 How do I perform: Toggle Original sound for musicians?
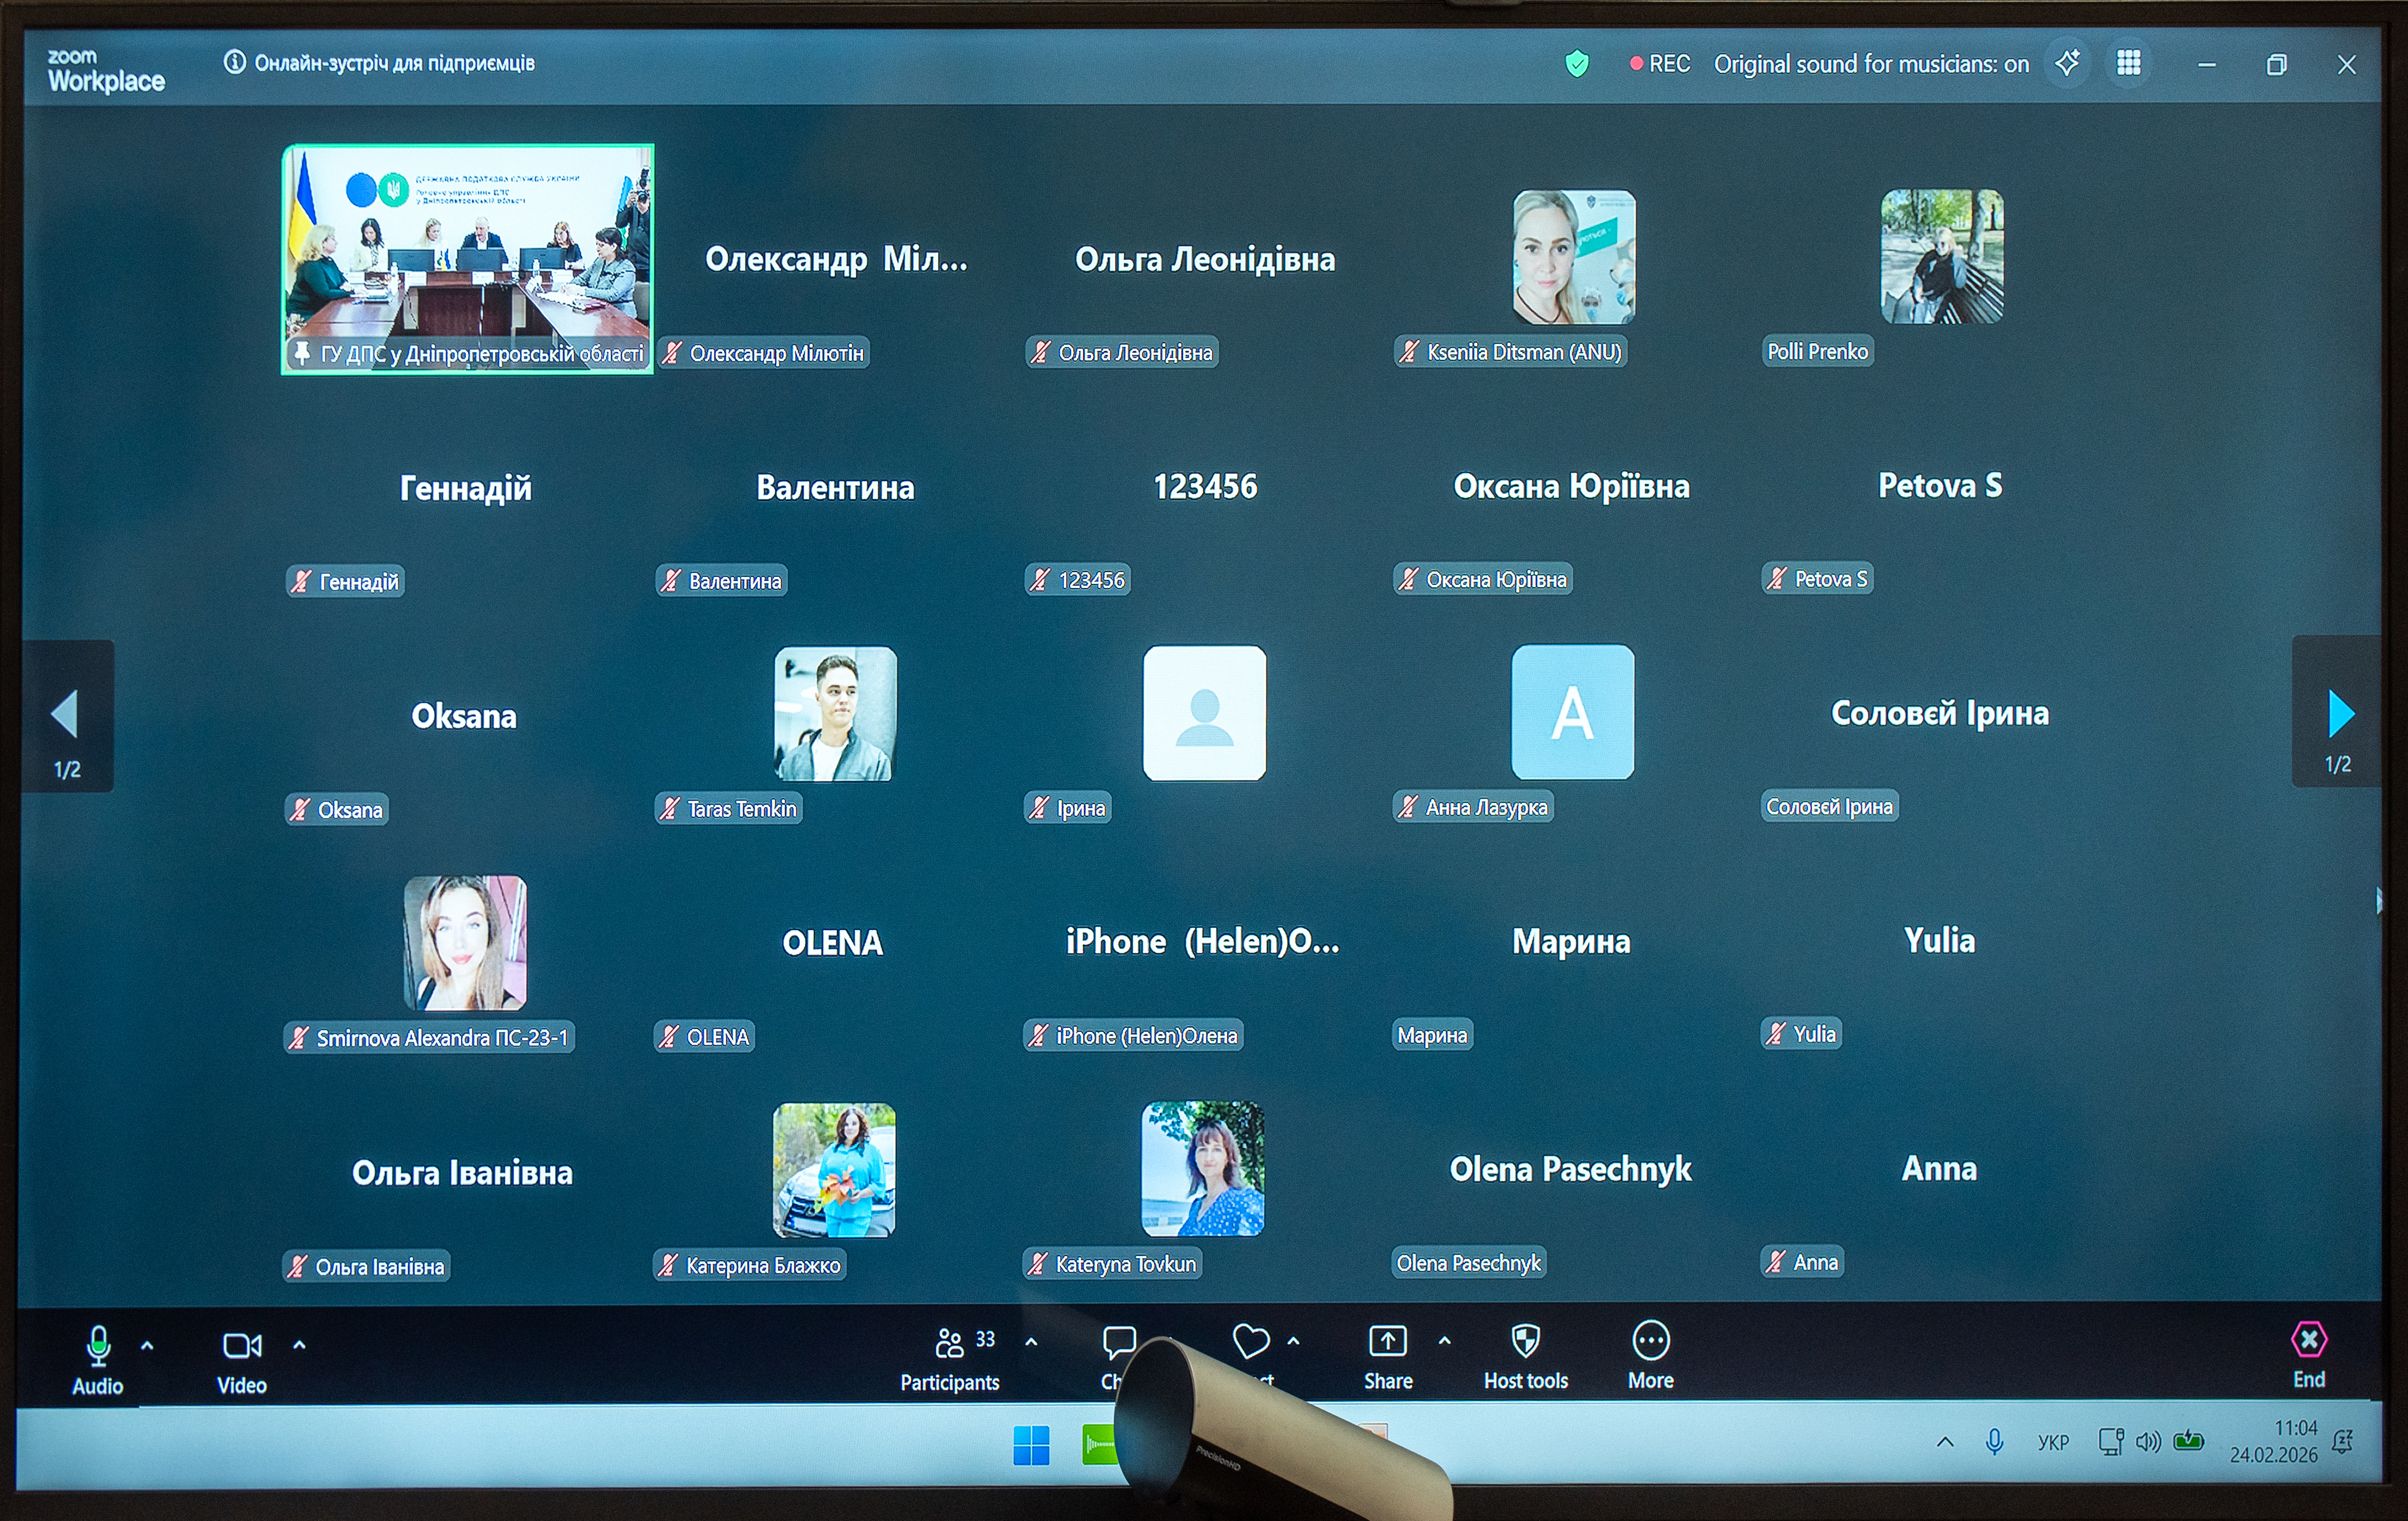click(x=1871, y=64)
